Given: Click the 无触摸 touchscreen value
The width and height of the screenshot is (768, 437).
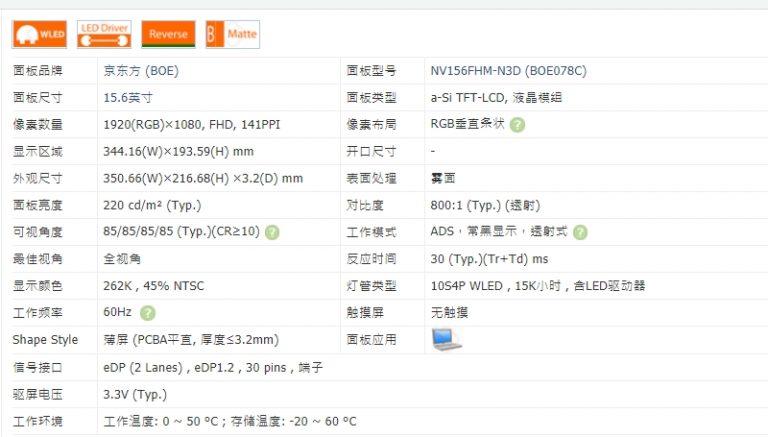Looking at the screenshot, I should click(x=449, y=313).
